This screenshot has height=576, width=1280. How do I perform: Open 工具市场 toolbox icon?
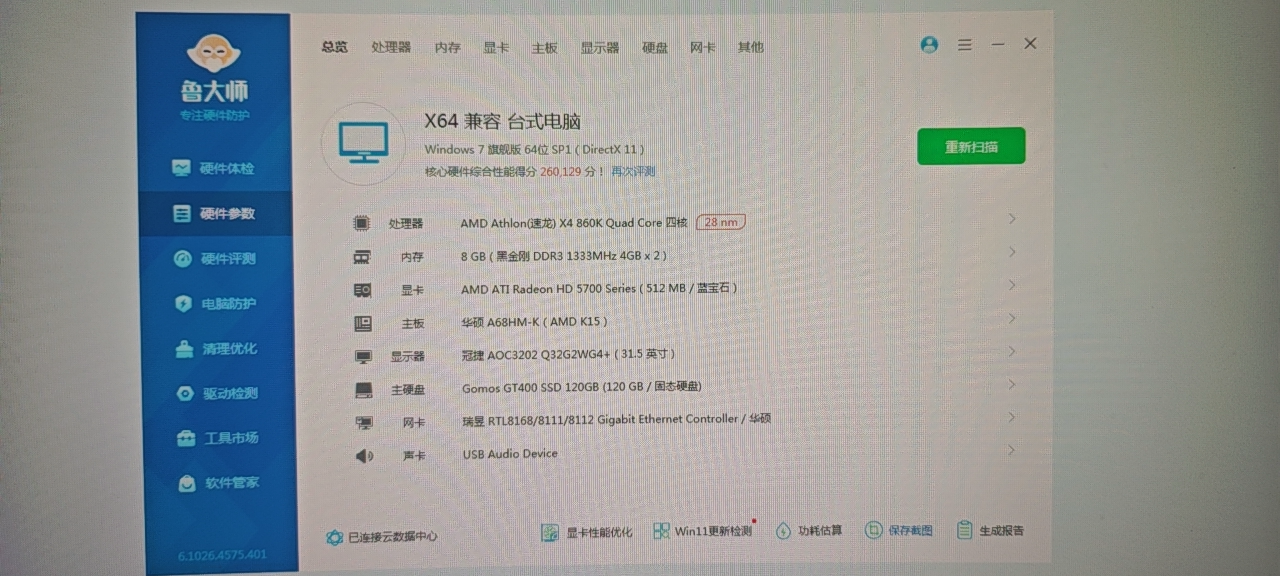tap(186, 438)
